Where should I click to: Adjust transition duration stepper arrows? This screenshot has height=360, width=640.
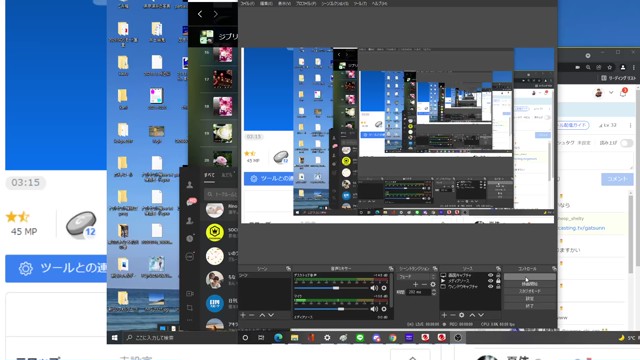point(433,292)
